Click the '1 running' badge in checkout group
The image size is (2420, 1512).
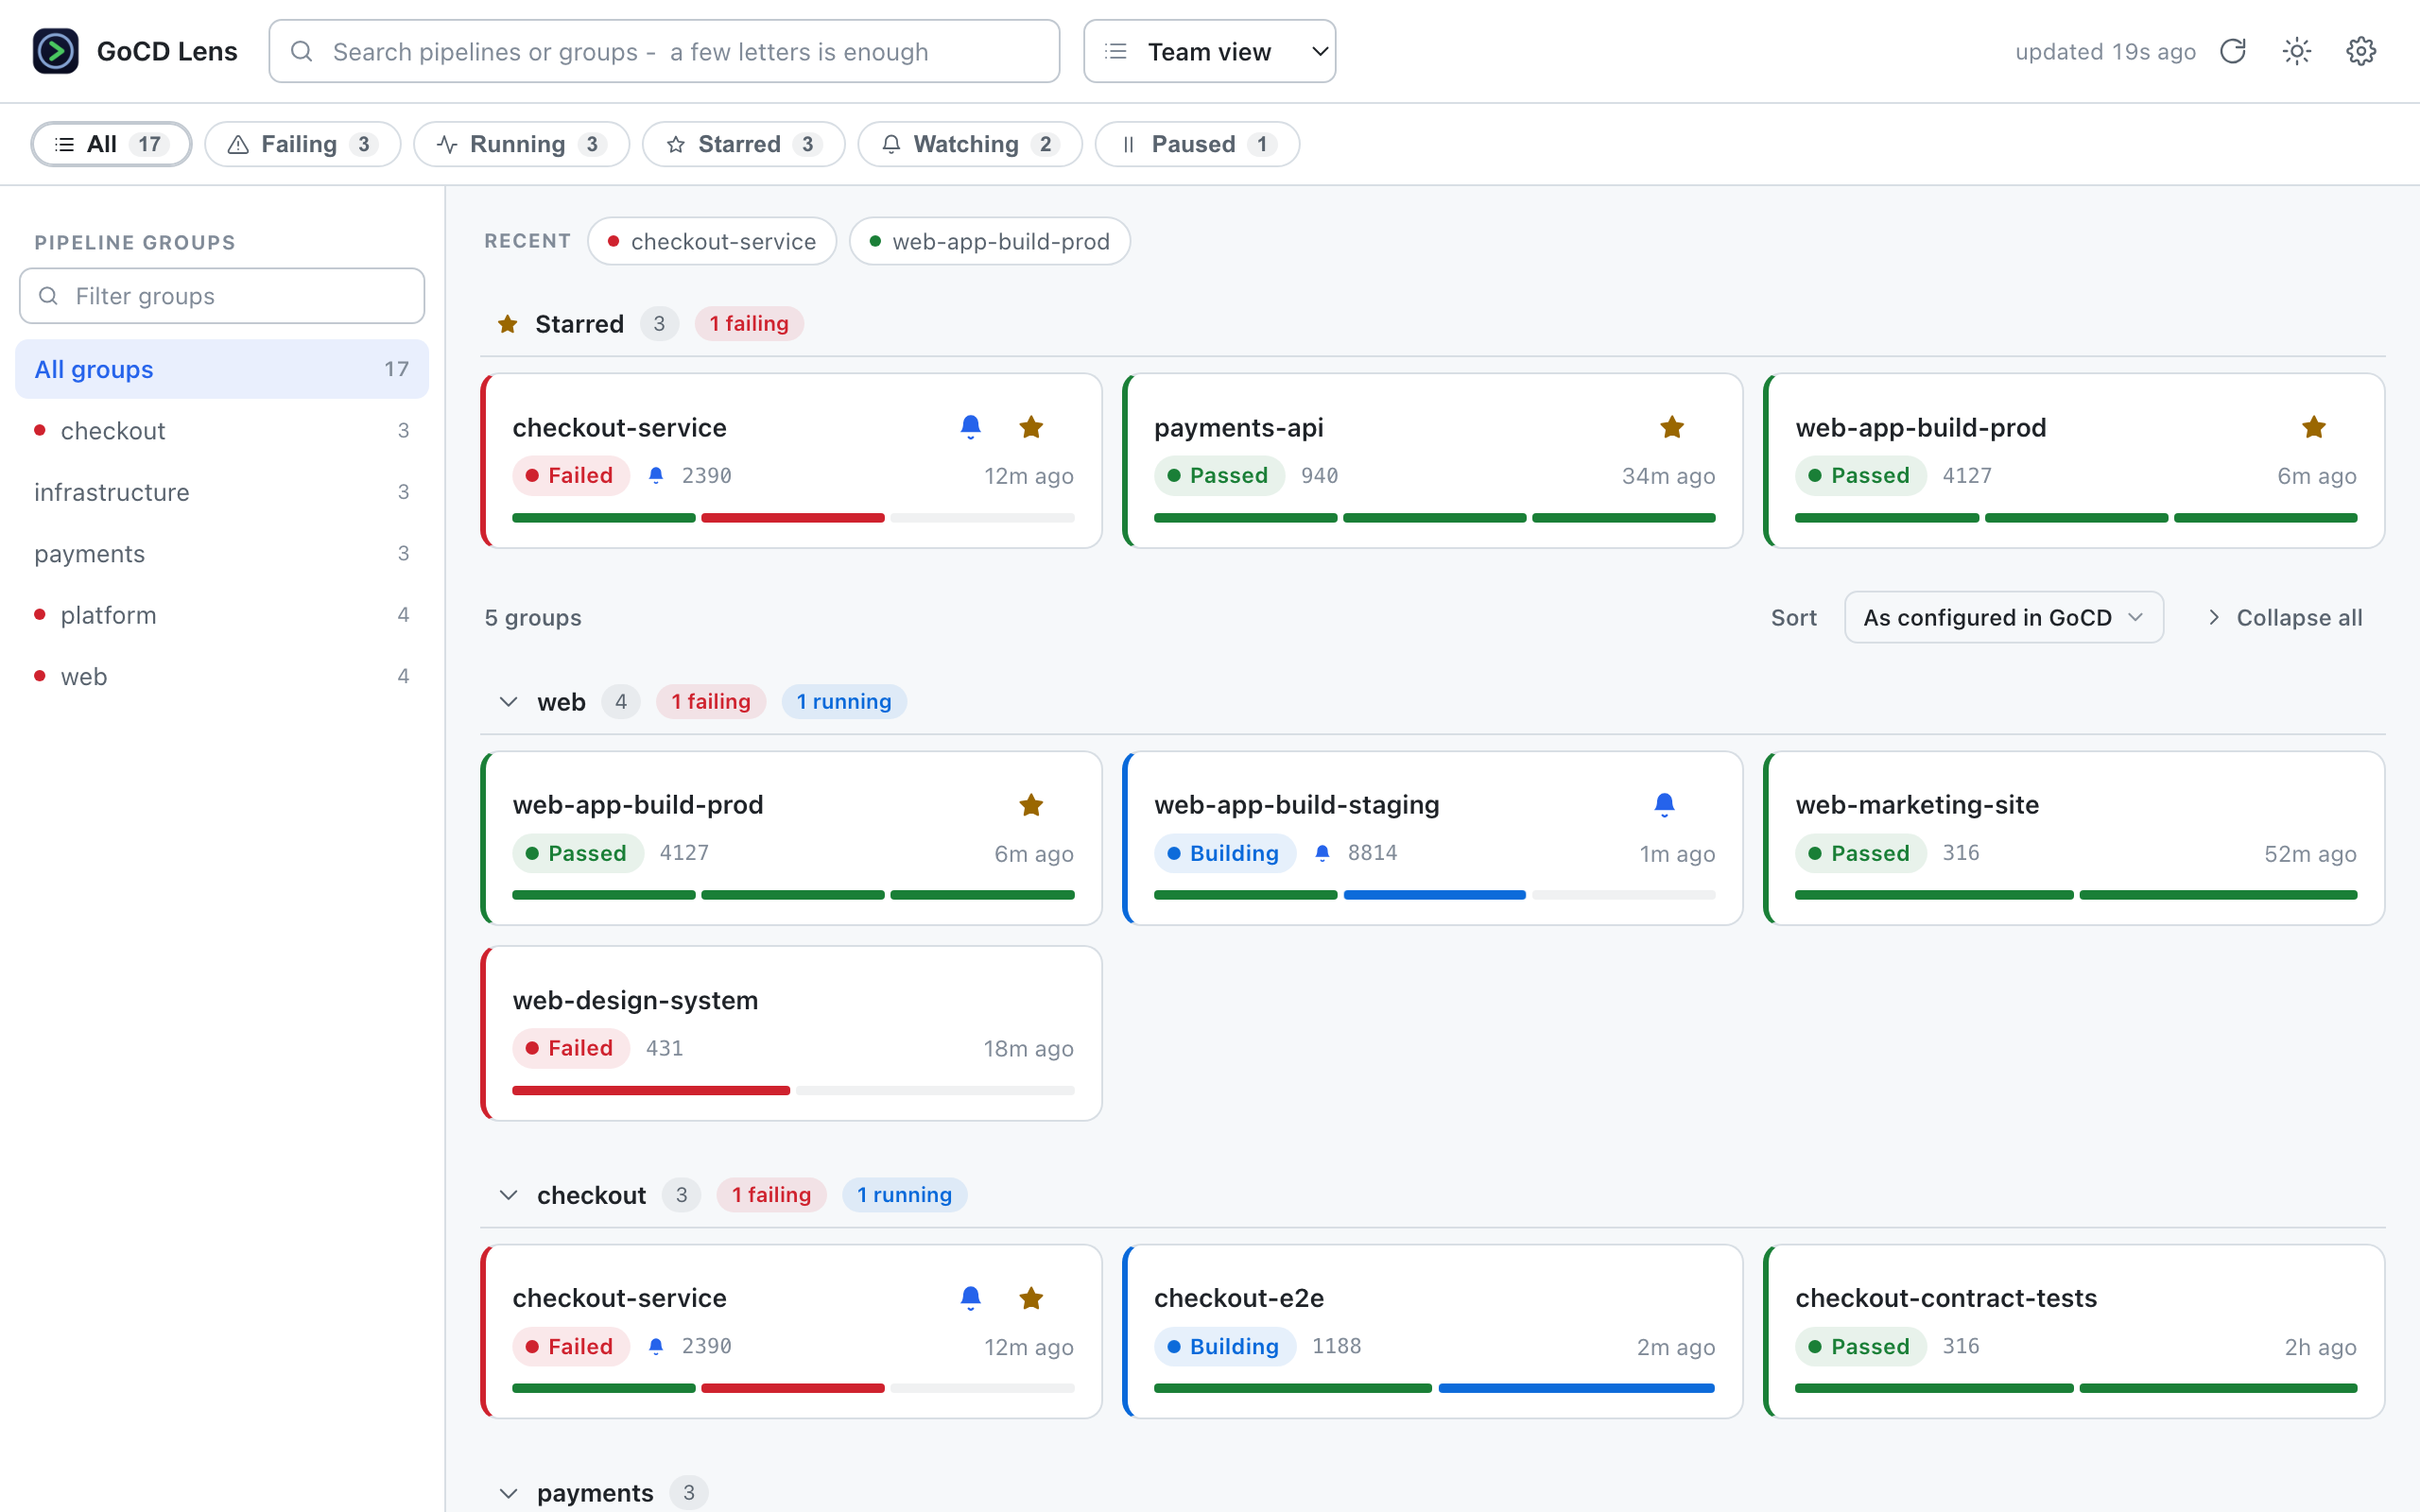pyautogui.click(x=904, y=1195)
